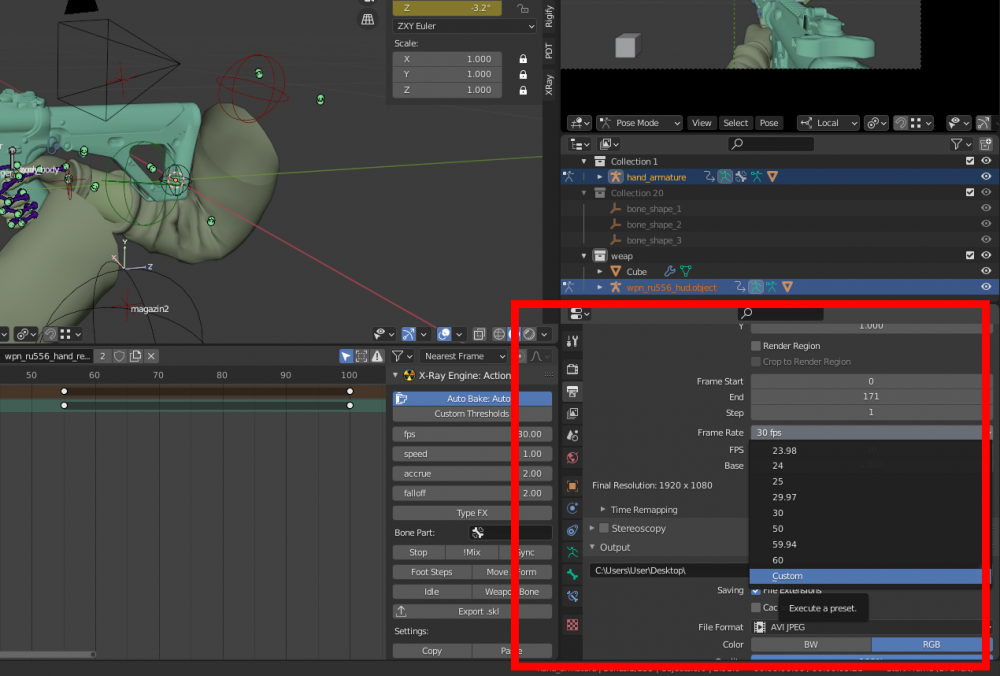Click the new collection icon in outliner
Viewport: 1000px width, 676px height.
click(x=986, y=144)
